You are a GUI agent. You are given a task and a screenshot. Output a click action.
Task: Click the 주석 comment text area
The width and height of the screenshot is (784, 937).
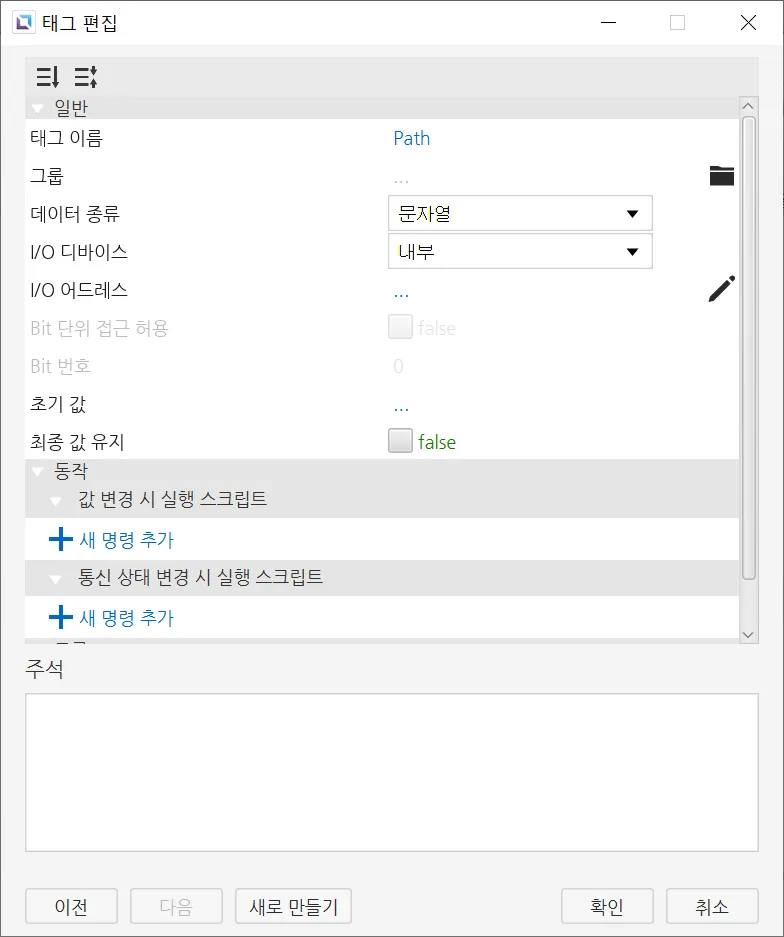391,772
